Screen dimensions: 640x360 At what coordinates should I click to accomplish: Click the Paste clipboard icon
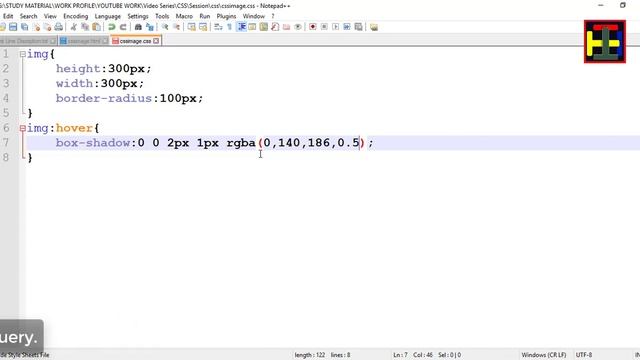pyautogui.click(x=96, y=27)
